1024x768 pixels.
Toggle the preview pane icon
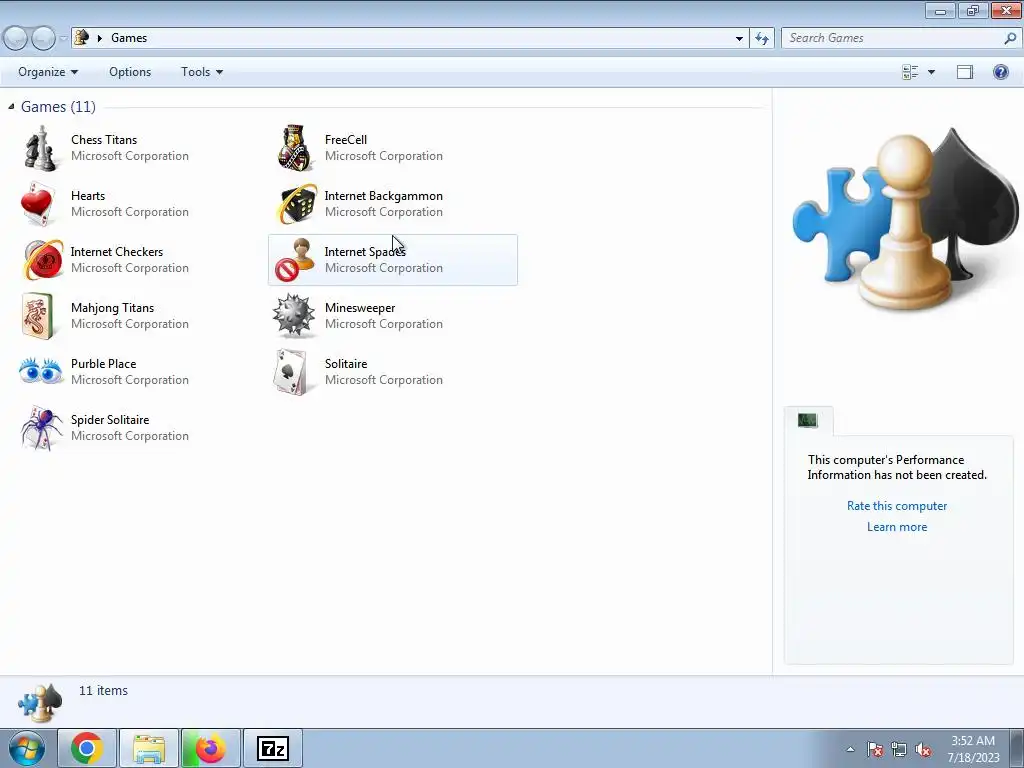tap(965, 72)
